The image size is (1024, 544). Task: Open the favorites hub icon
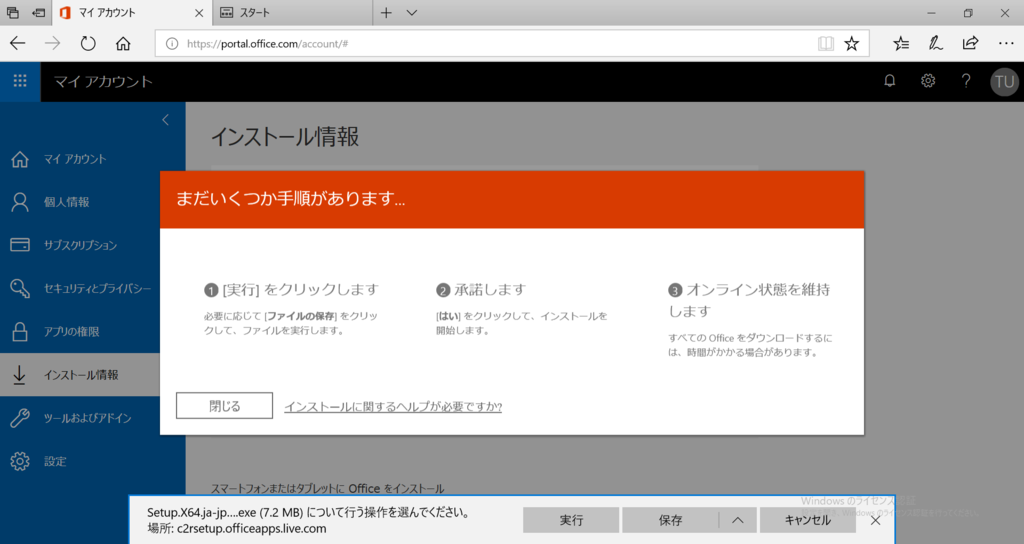pyautogui.click(x=901, y=44)
